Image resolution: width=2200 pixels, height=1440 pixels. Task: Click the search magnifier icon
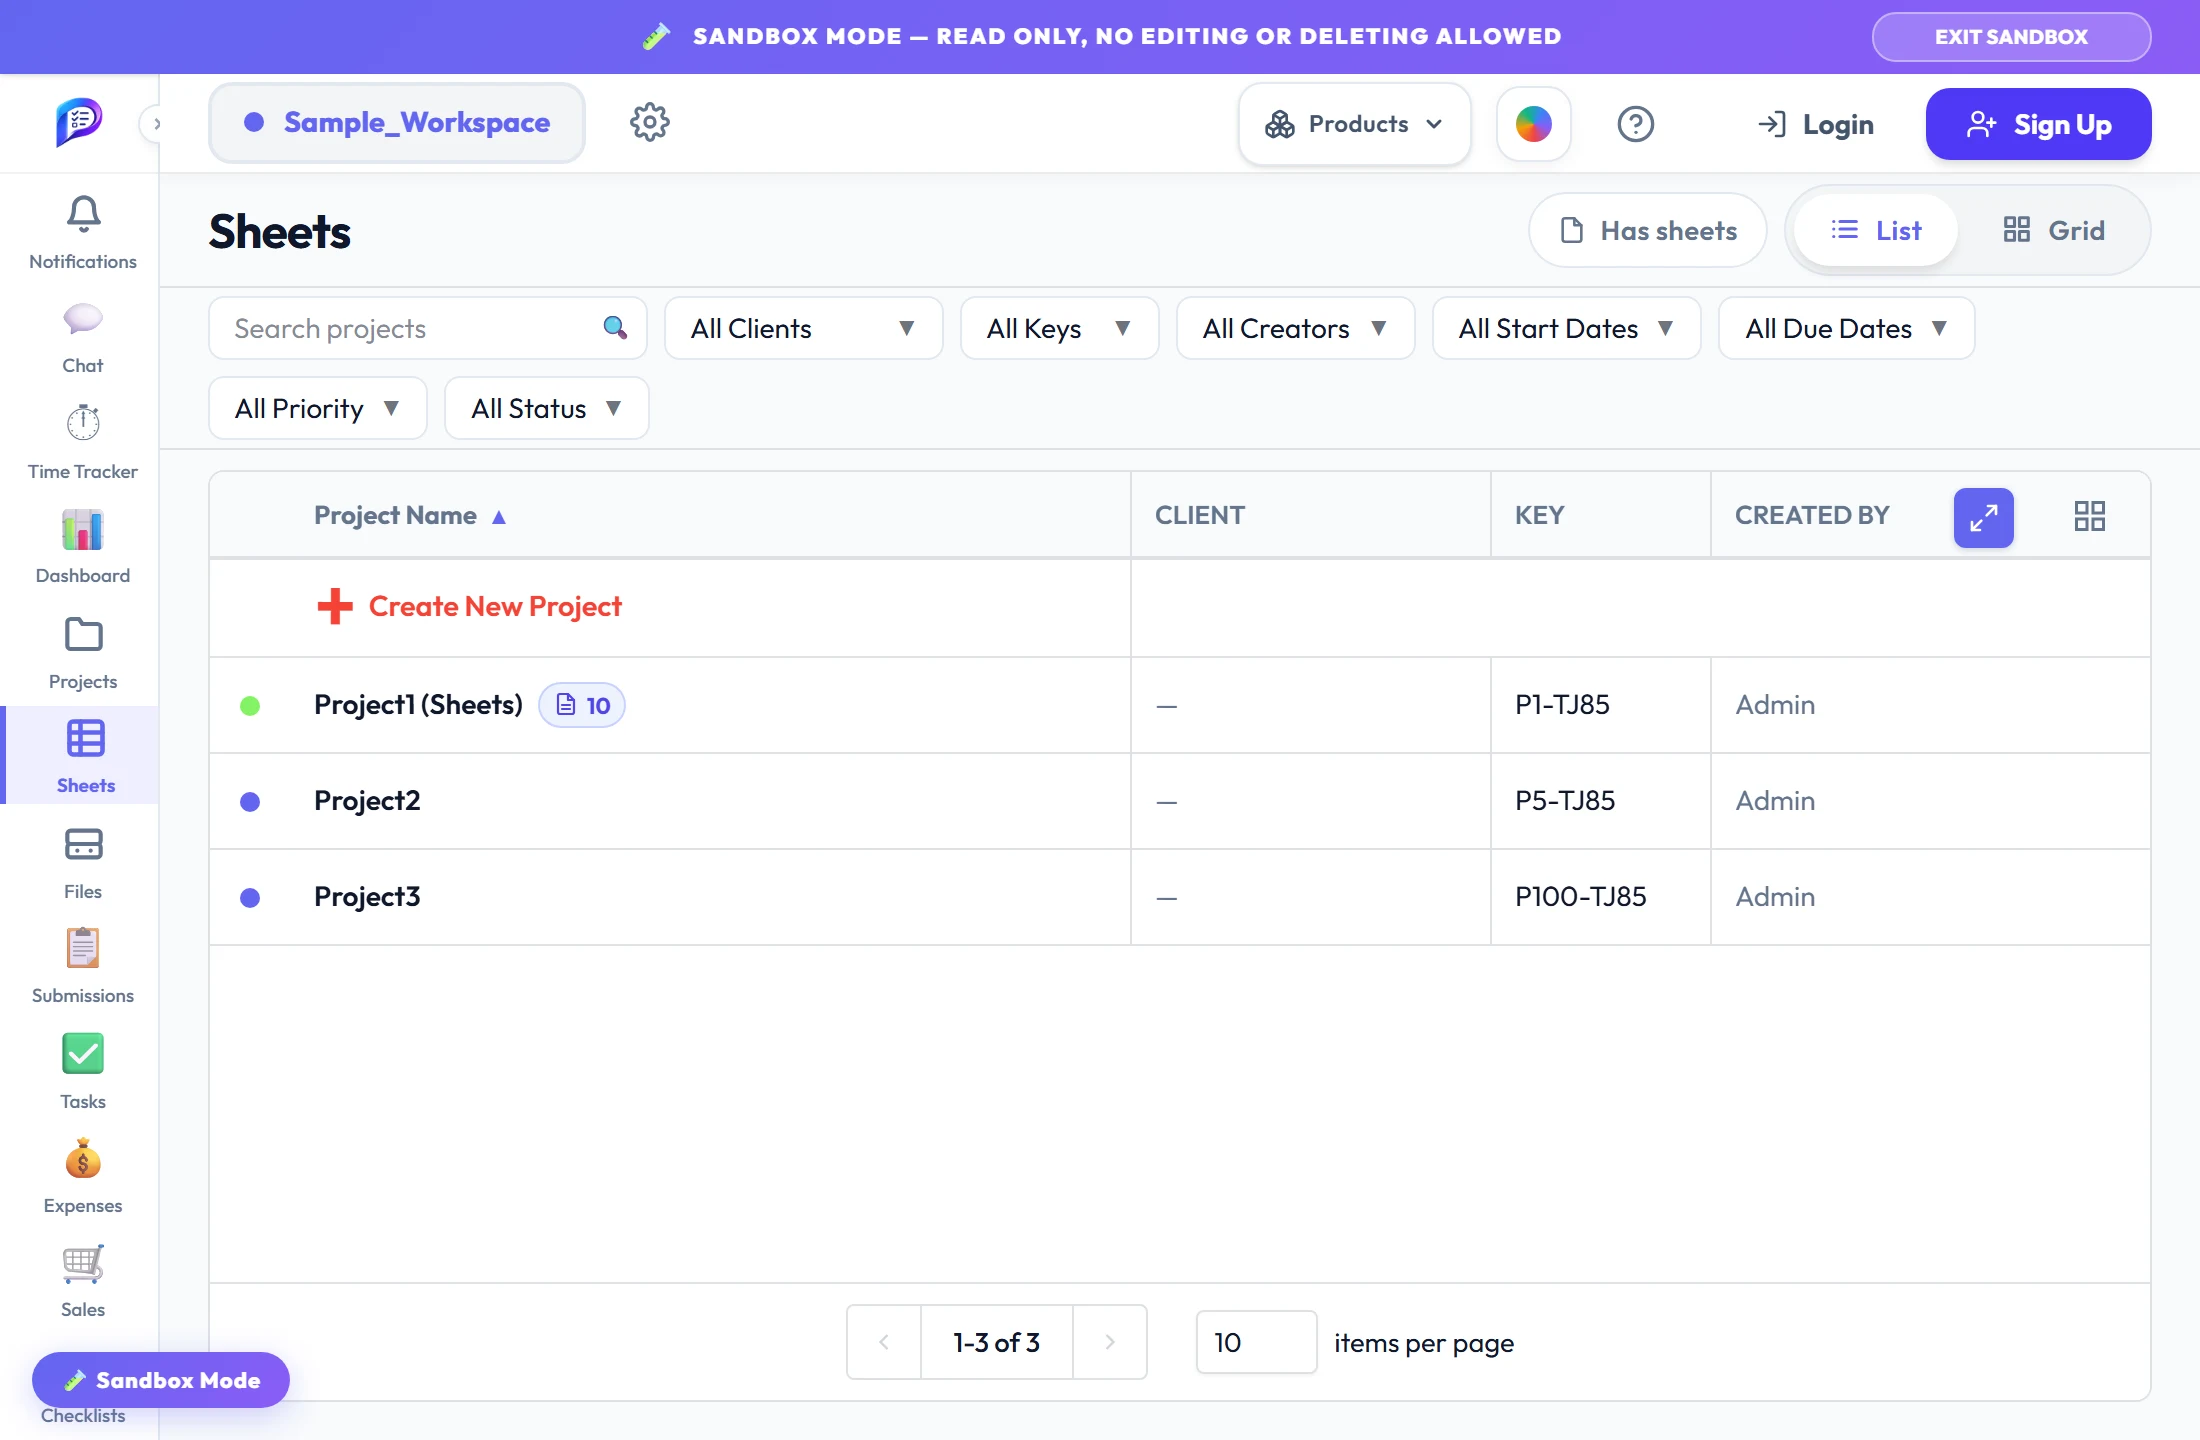tap(615, 327)
